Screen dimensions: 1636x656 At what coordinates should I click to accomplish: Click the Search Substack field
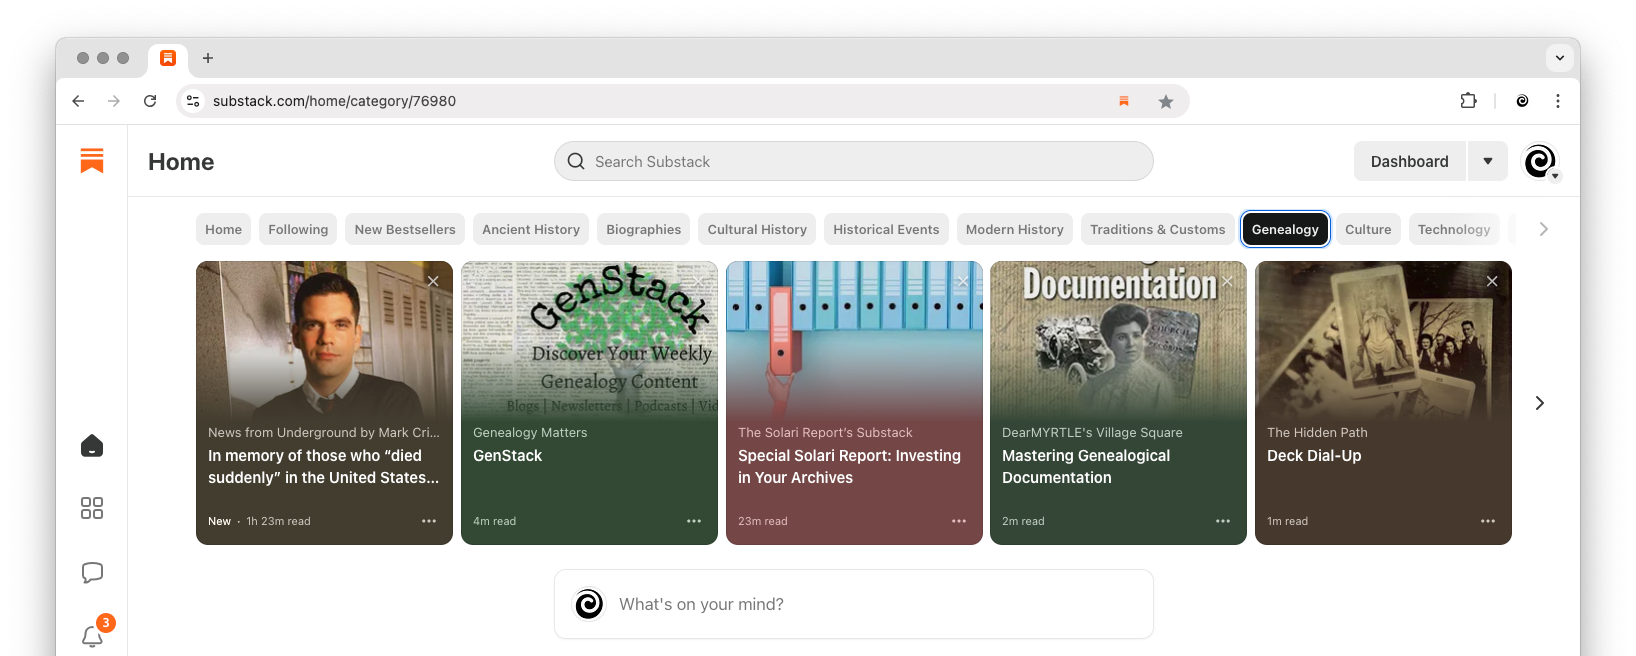coord(854,161)
